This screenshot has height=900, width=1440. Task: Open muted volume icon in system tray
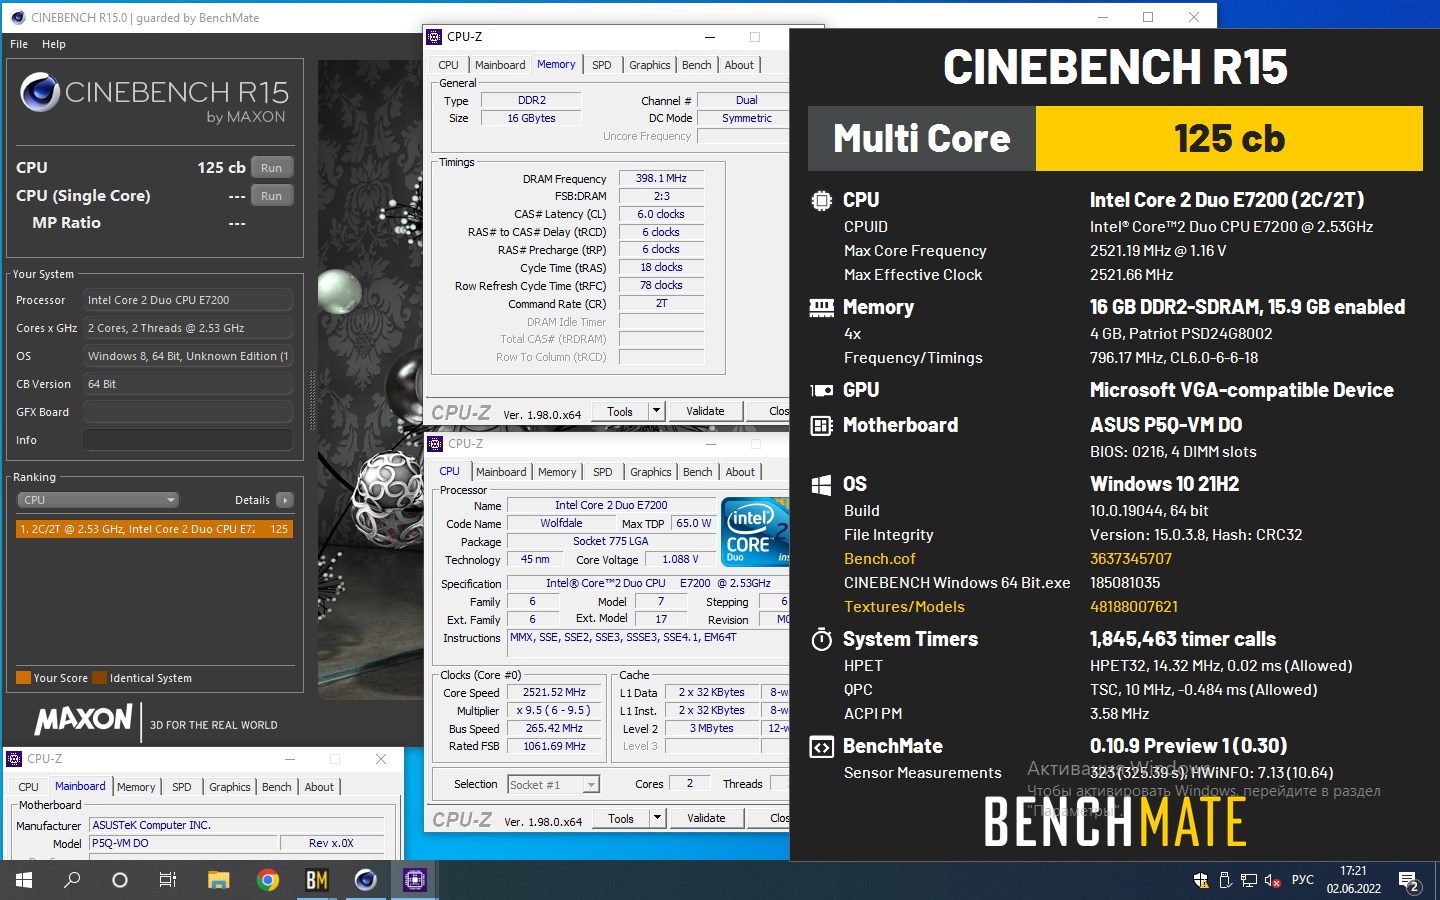(1273, 880)
